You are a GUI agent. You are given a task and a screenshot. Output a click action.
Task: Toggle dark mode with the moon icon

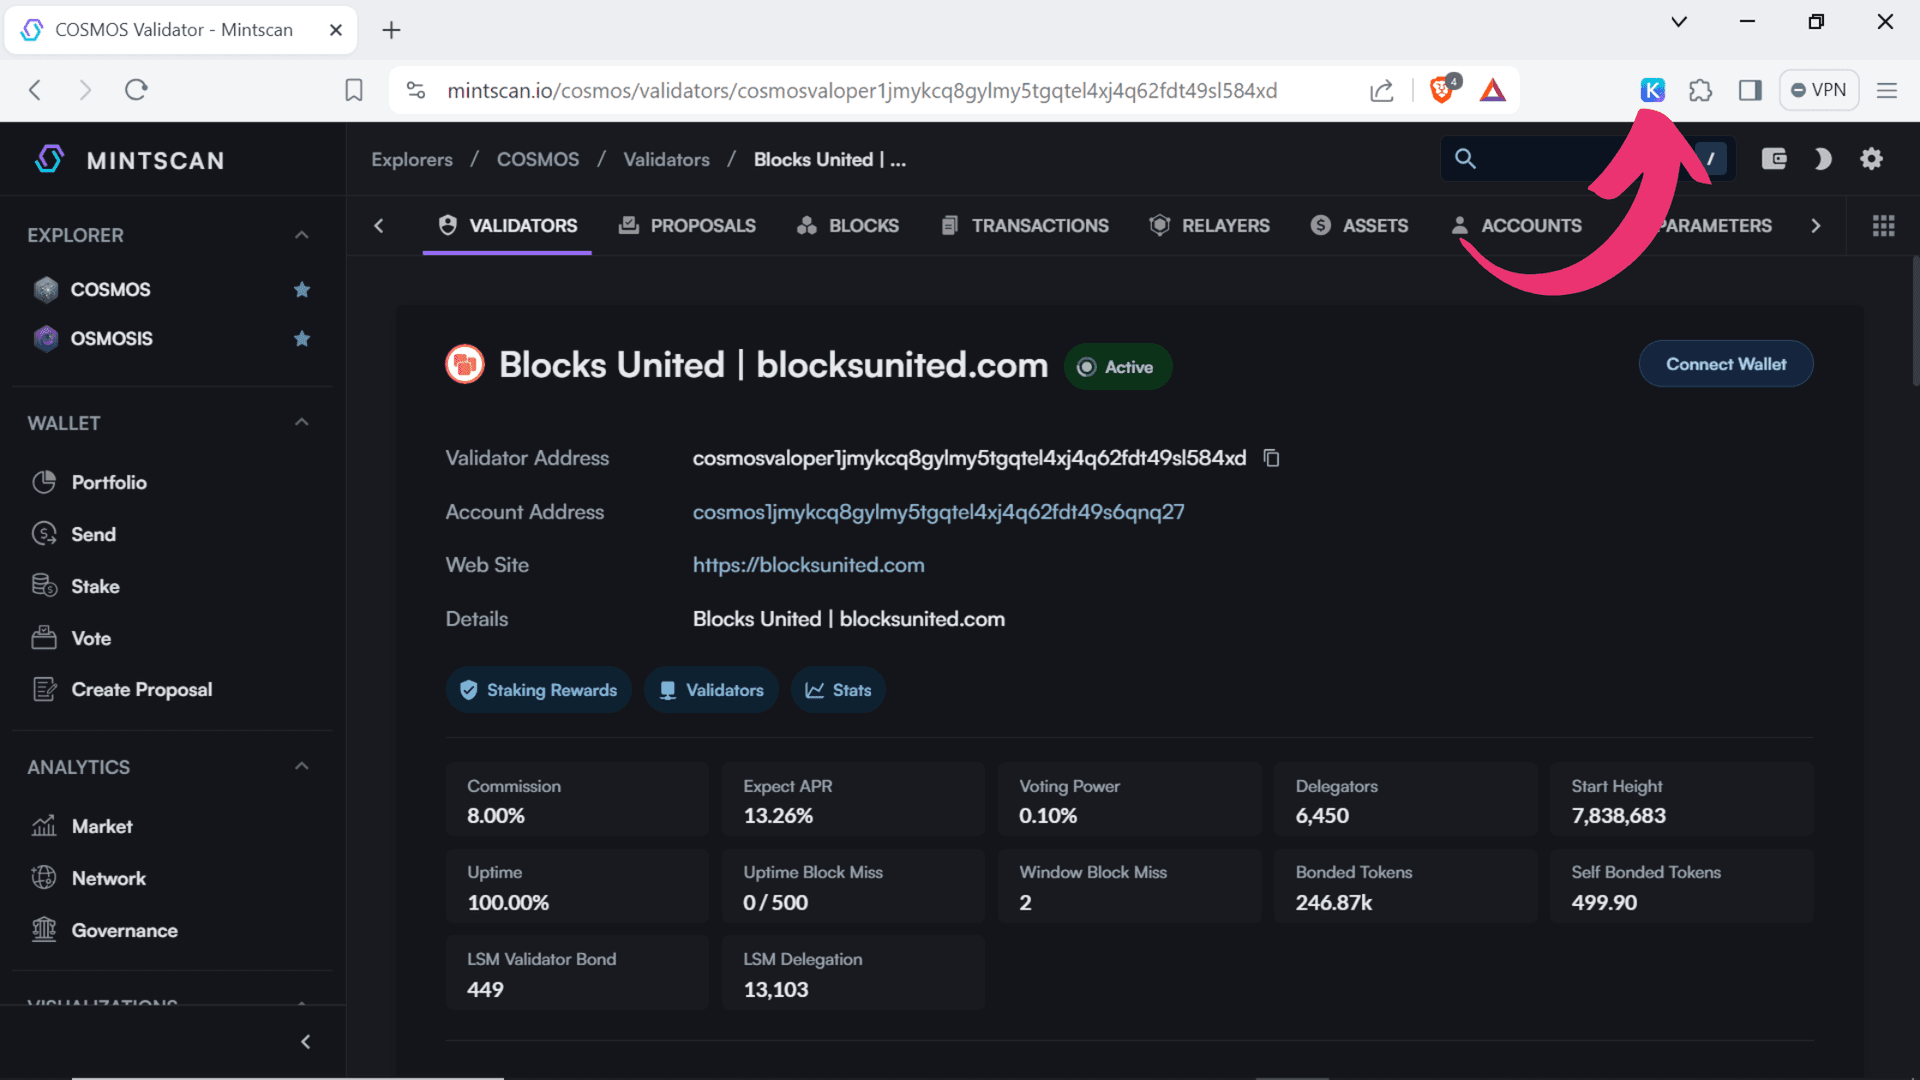tap(1822, 158)
